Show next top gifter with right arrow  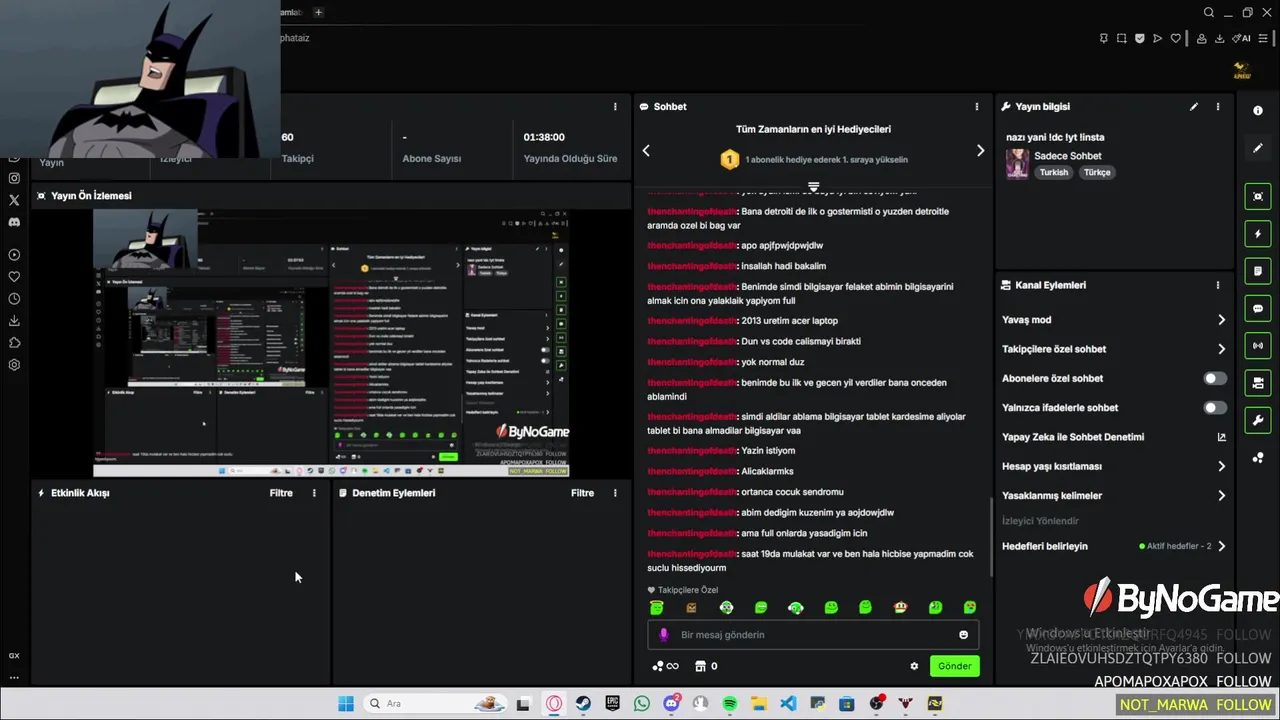[980, 151]
